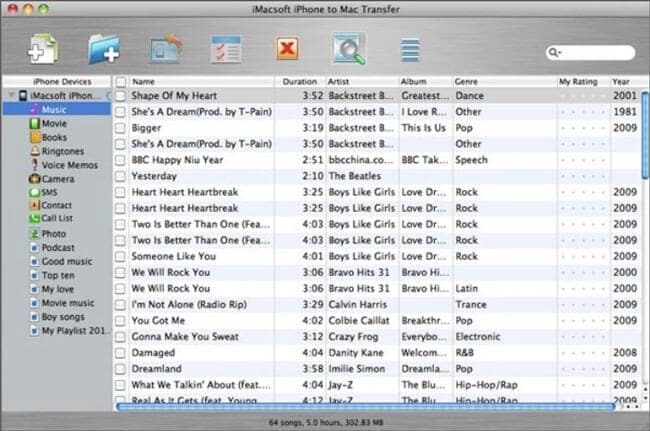650x431 pixels.
Task: Sort by the My Rating column header
Action: (584, 82)
